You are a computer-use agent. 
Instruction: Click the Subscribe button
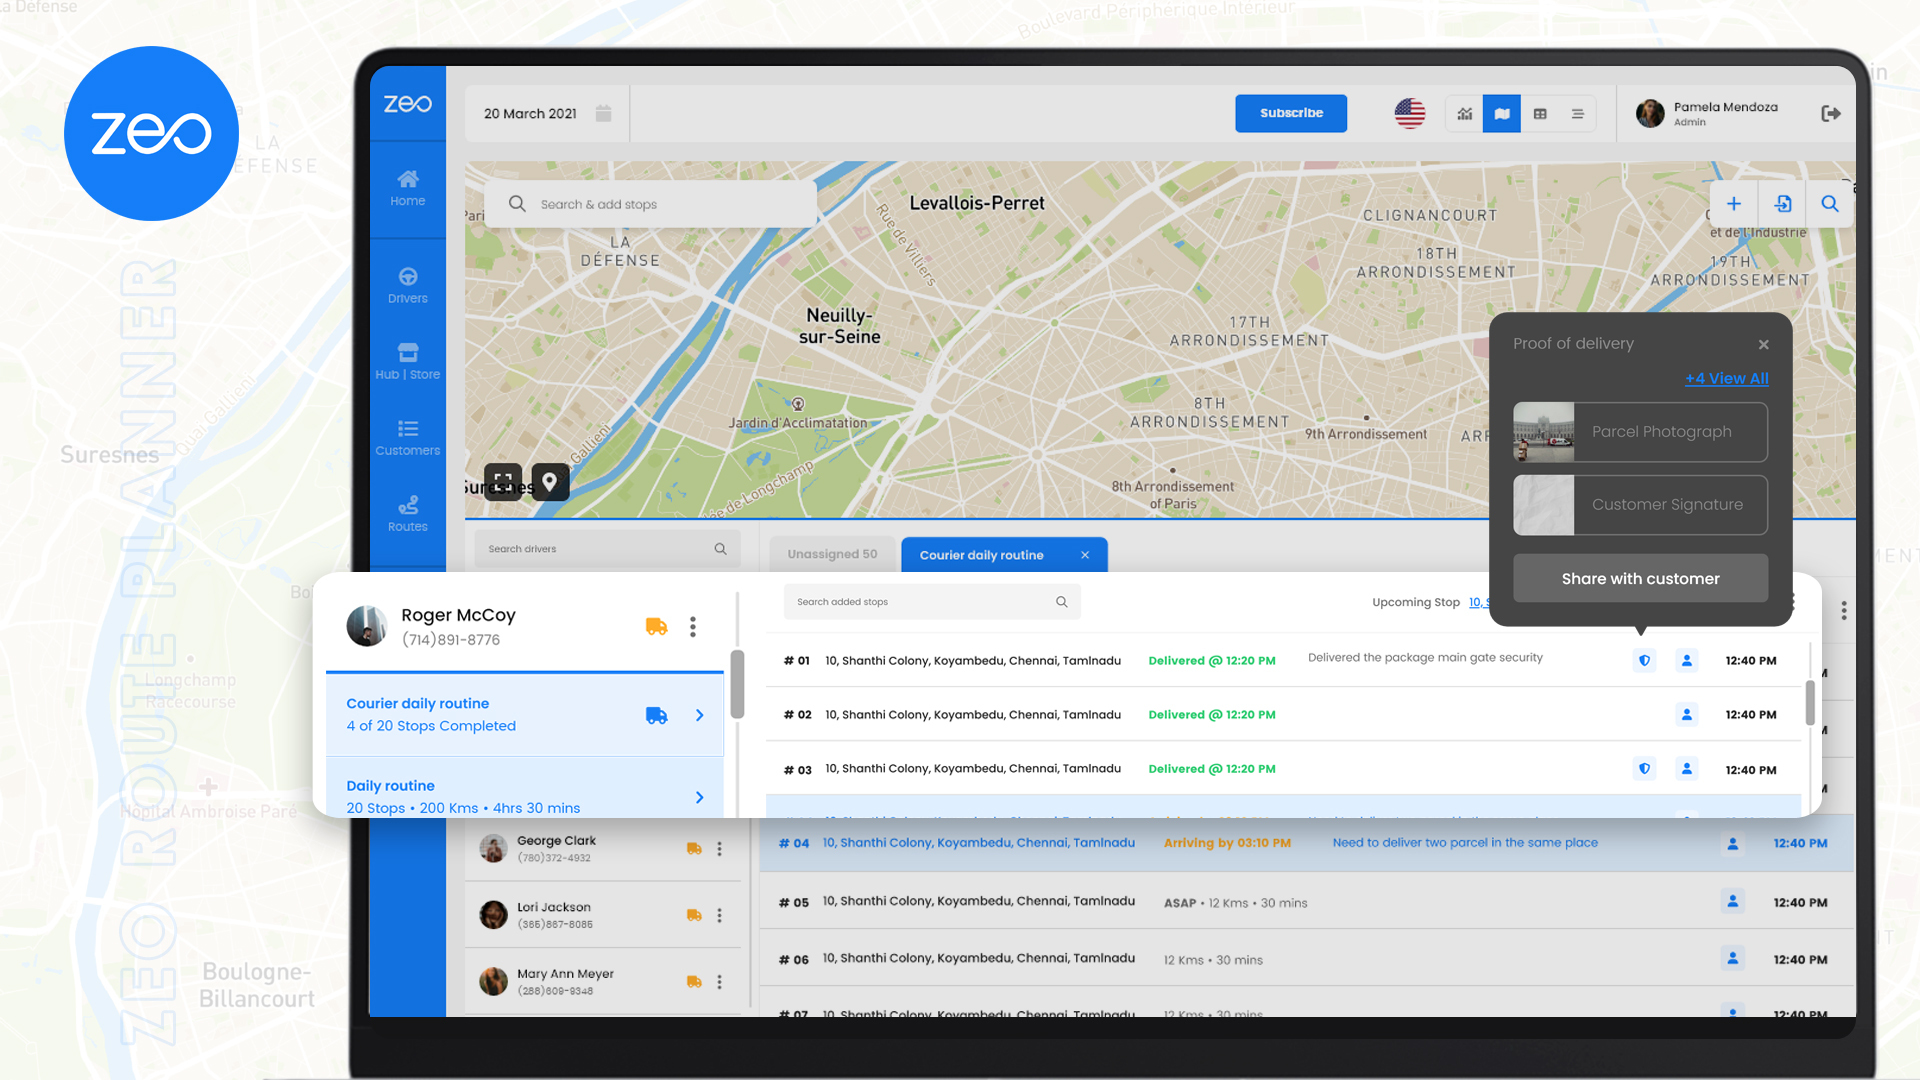pyautogui.click(x=1291, y=113)
